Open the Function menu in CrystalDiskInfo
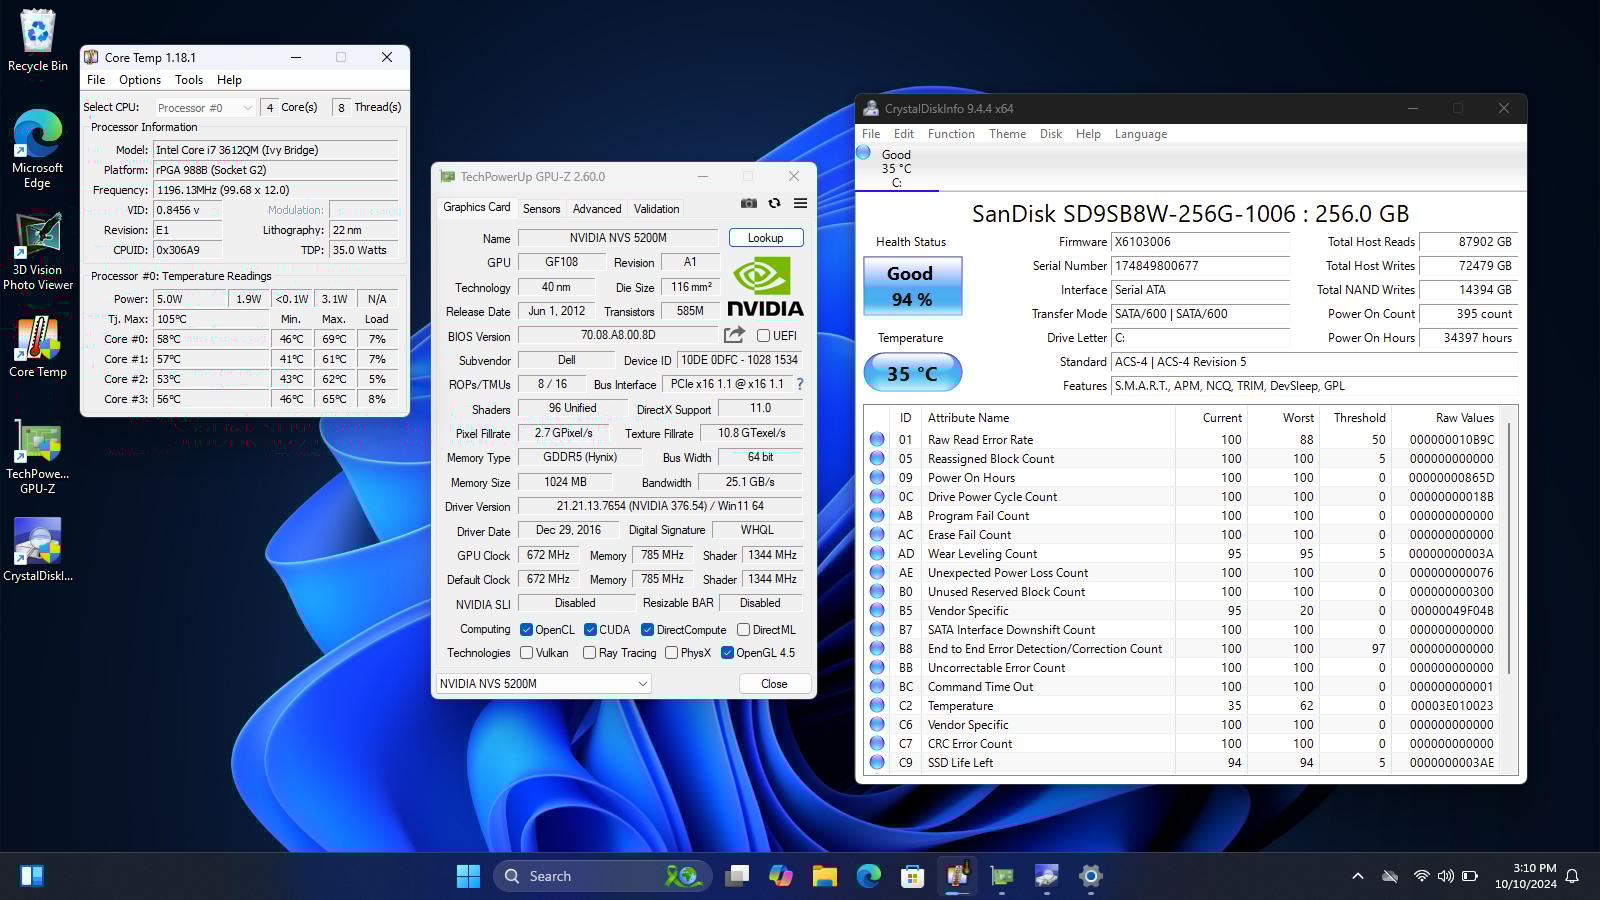Viewport: 1600px width, 900px height. [x=951, y=133]
